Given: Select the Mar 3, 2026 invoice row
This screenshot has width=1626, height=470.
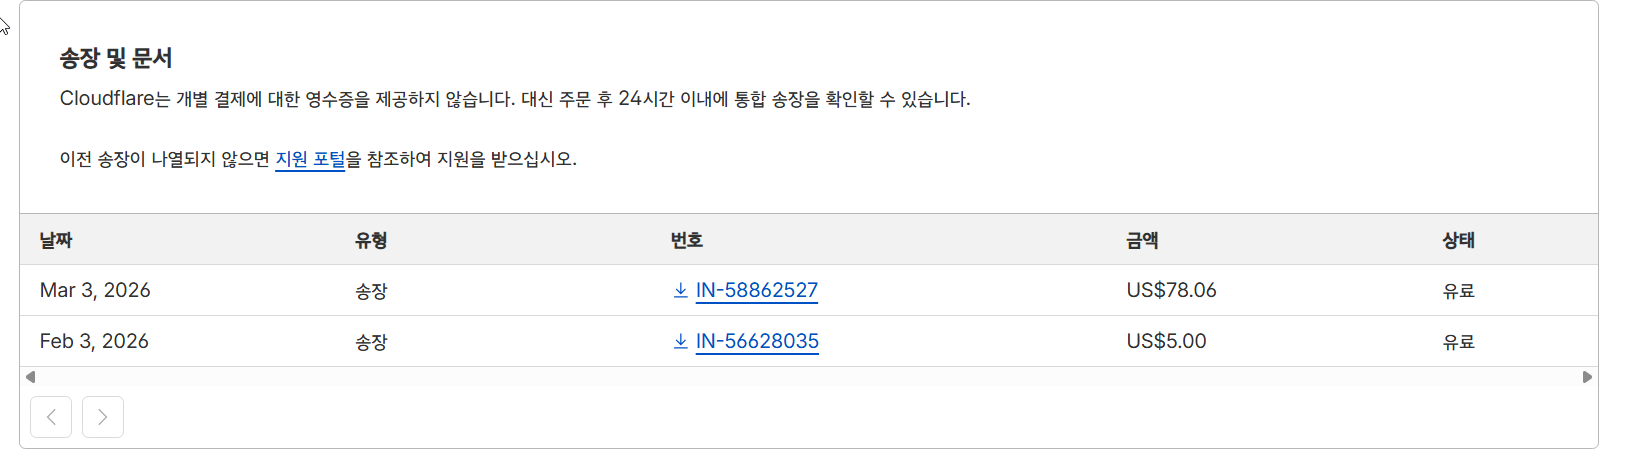Looking at the screenshot, I should 809,290.
